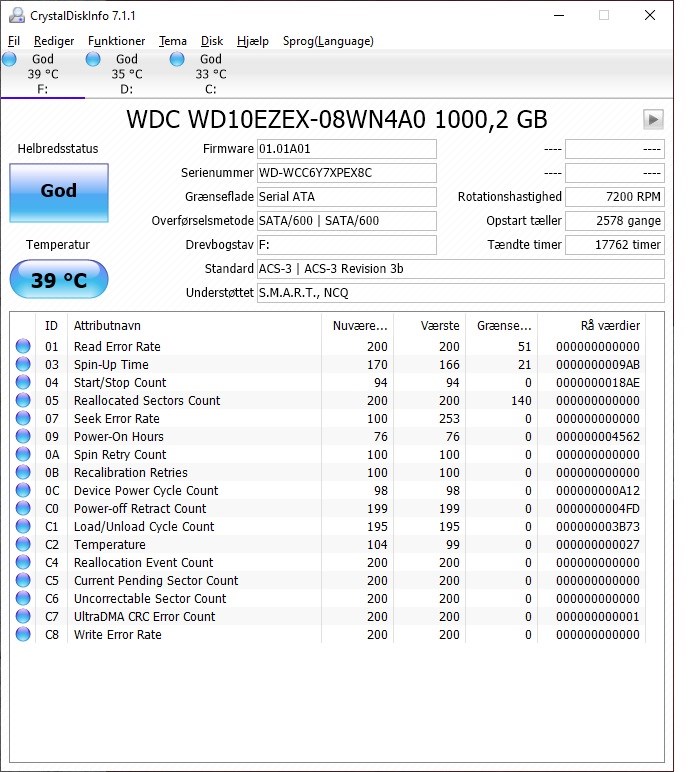Click status orb for Device Power Cycle Count
Image resolution: width=700 pixels, height=772 pixels.
pos(23,490)
